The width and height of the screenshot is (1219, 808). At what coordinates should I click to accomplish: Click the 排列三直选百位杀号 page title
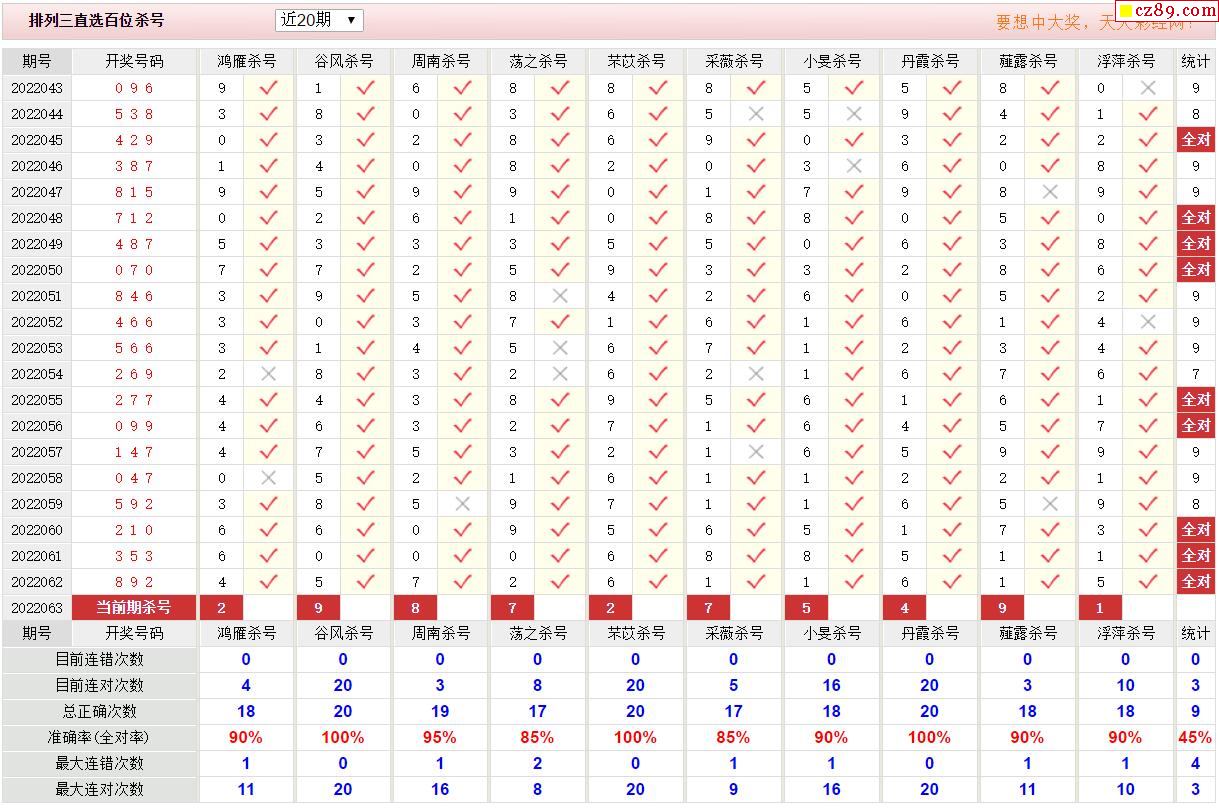pos(96,20)
